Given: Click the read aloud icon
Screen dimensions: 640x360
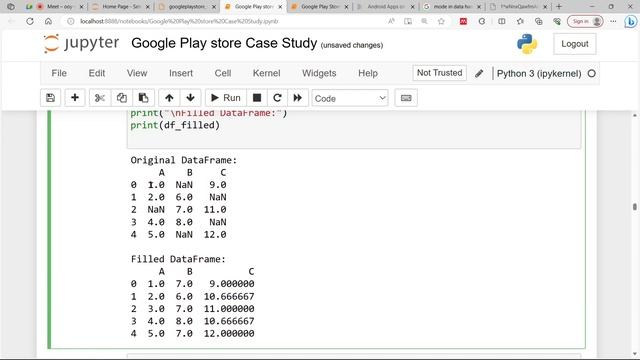Looking at the screenshot, I should (391, 21).
